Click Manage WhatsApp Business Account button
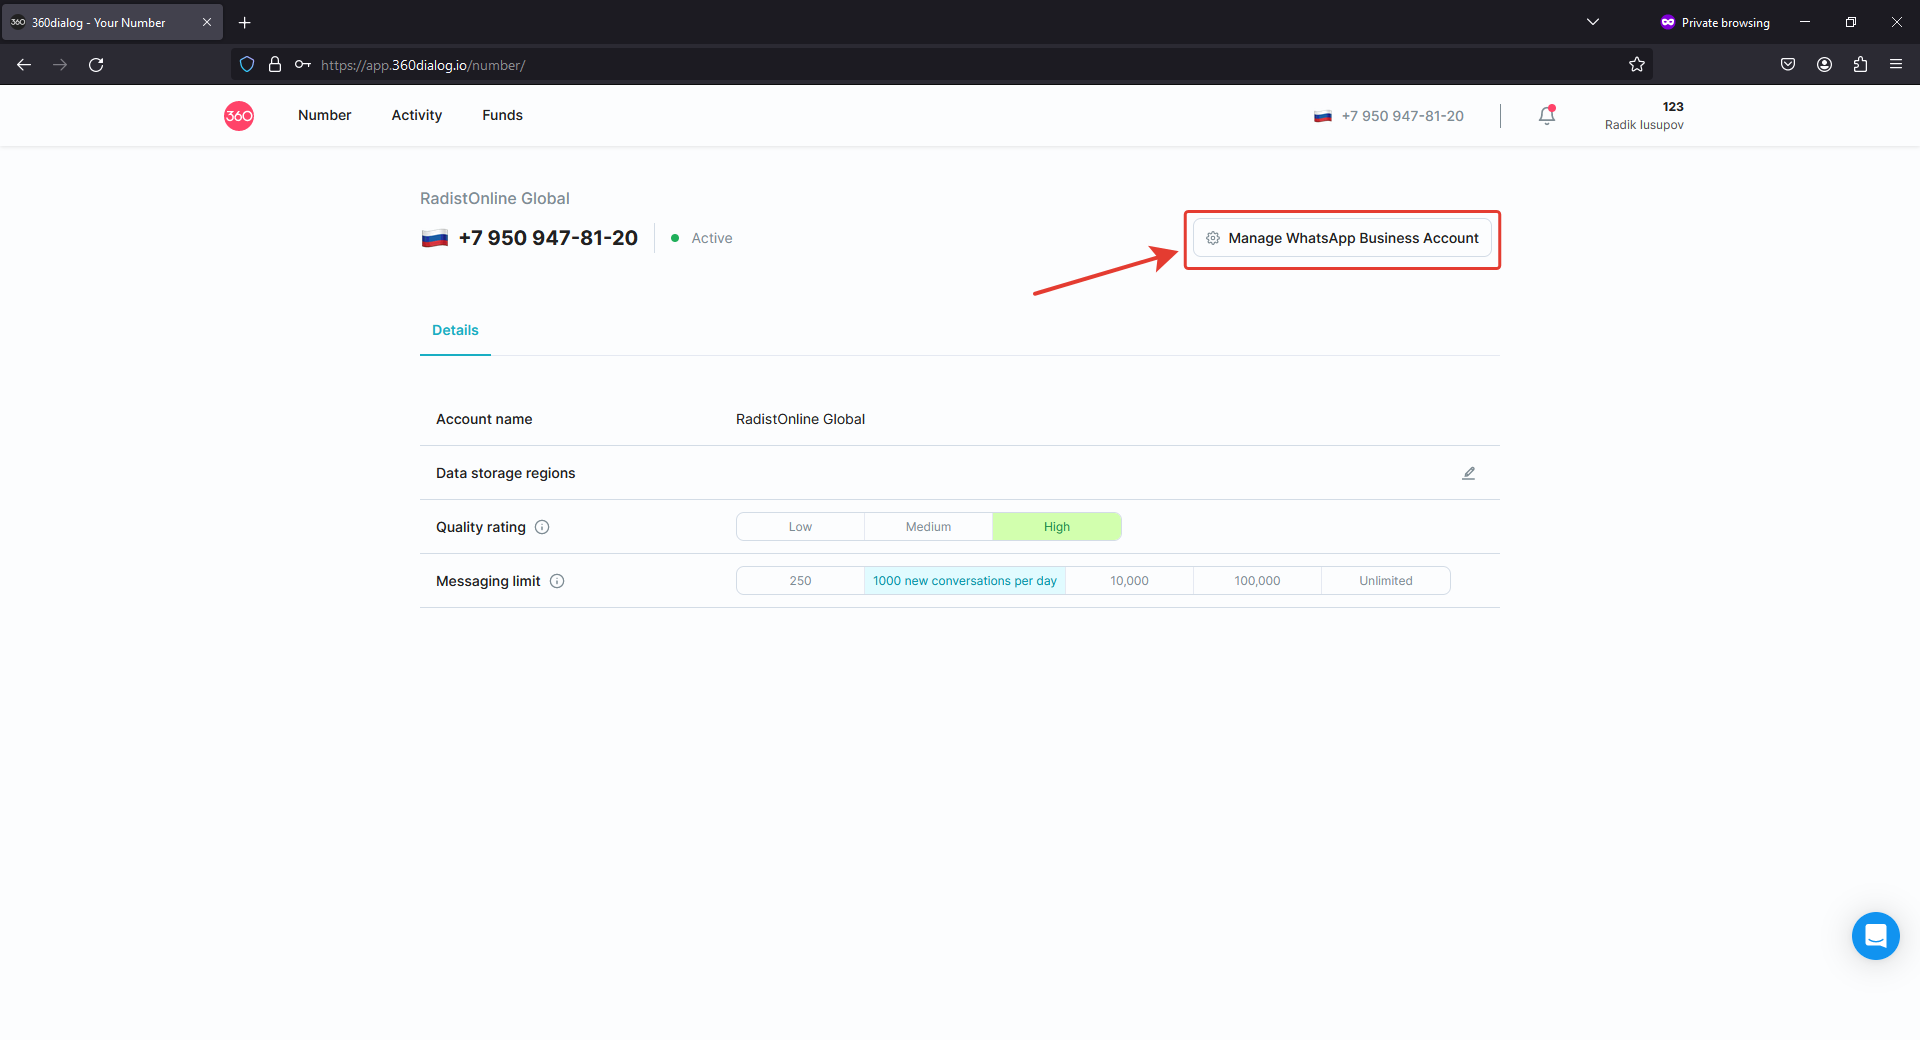This screenshot has width=1920, height=1040. pyautogui.click(x=1342, y=238)
